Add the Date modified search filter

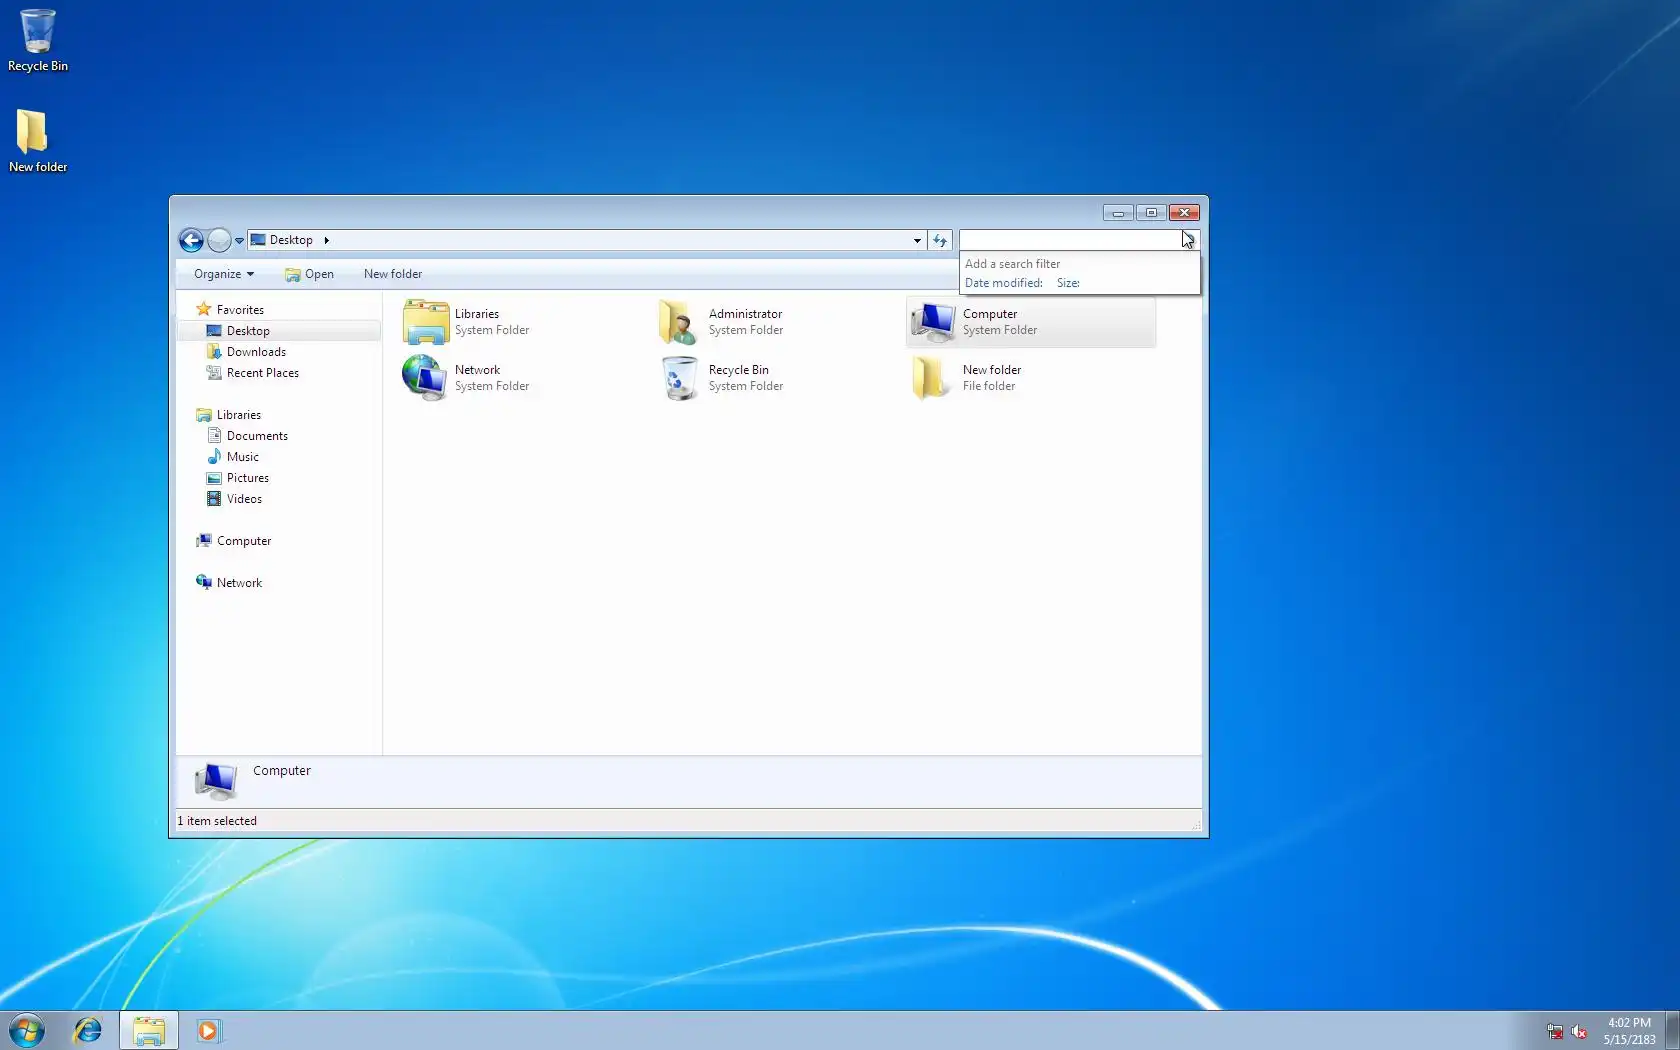click(1004, 283)
